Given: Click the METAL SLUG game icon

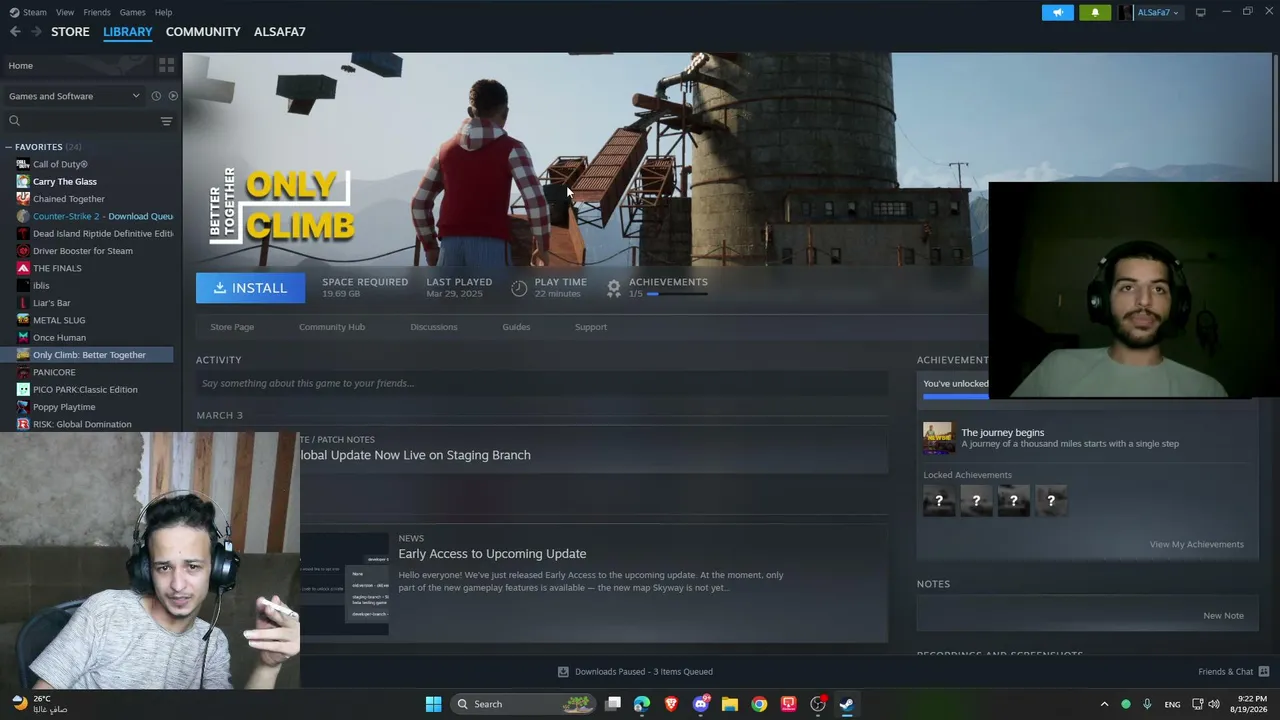Looking at the screenshot, I should 23,320.
